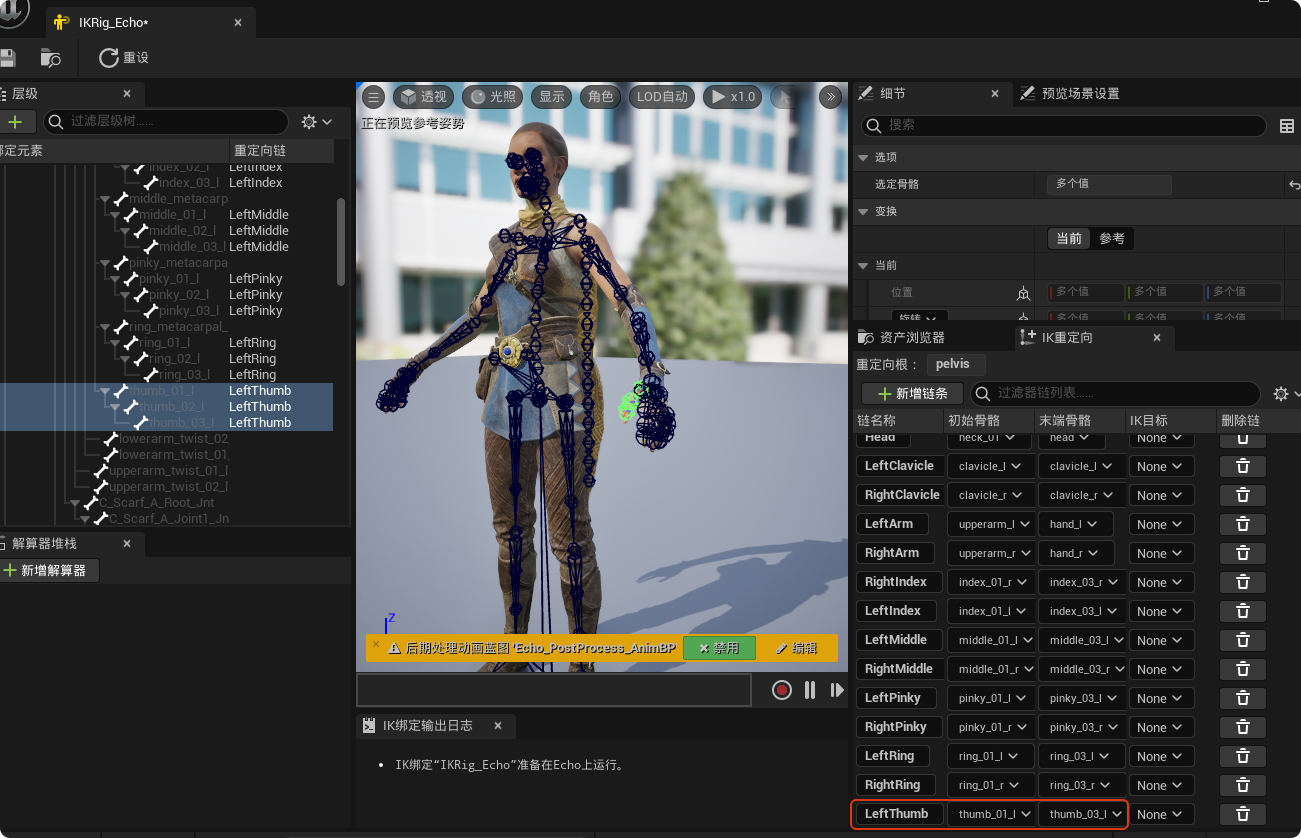Click the details property matrix grid icon
This screenshot has height=838, width=1301.
pos(1286,126)
